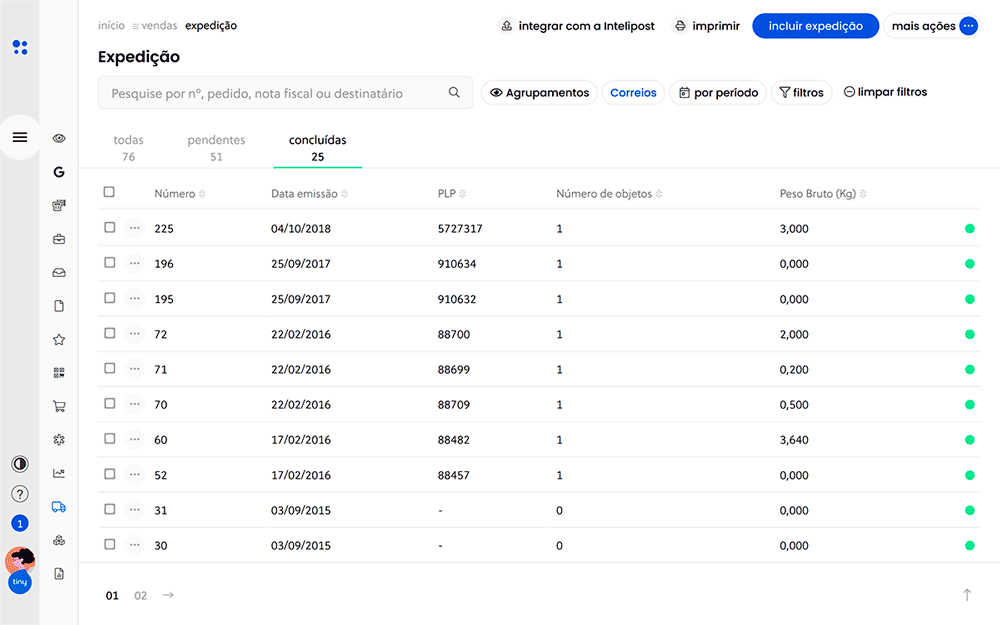Open the star favorites icon in sidebar
The height and width of the screenshot is (625, 1000).
point(59,340)
